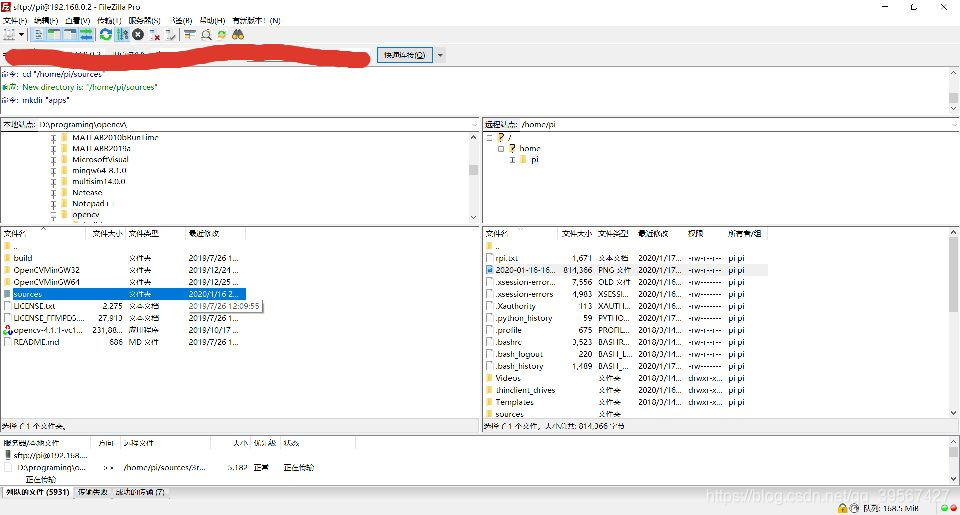960x515 pixels.
Task: Toggle the message log display icon
Action: point(39,35)
